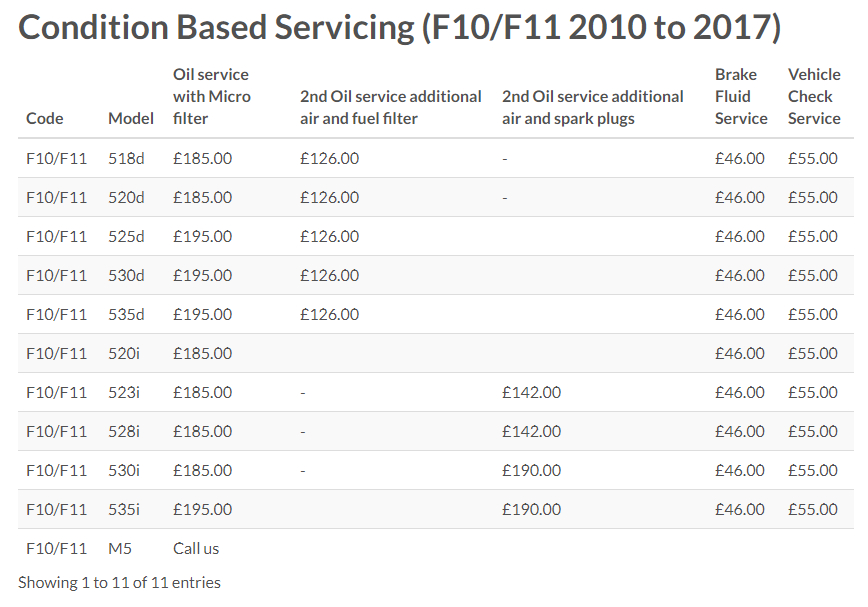Image resolution: width=868 pixels, height=607 pixels.
Task: Select the 535d model cell
Action: 126,314
